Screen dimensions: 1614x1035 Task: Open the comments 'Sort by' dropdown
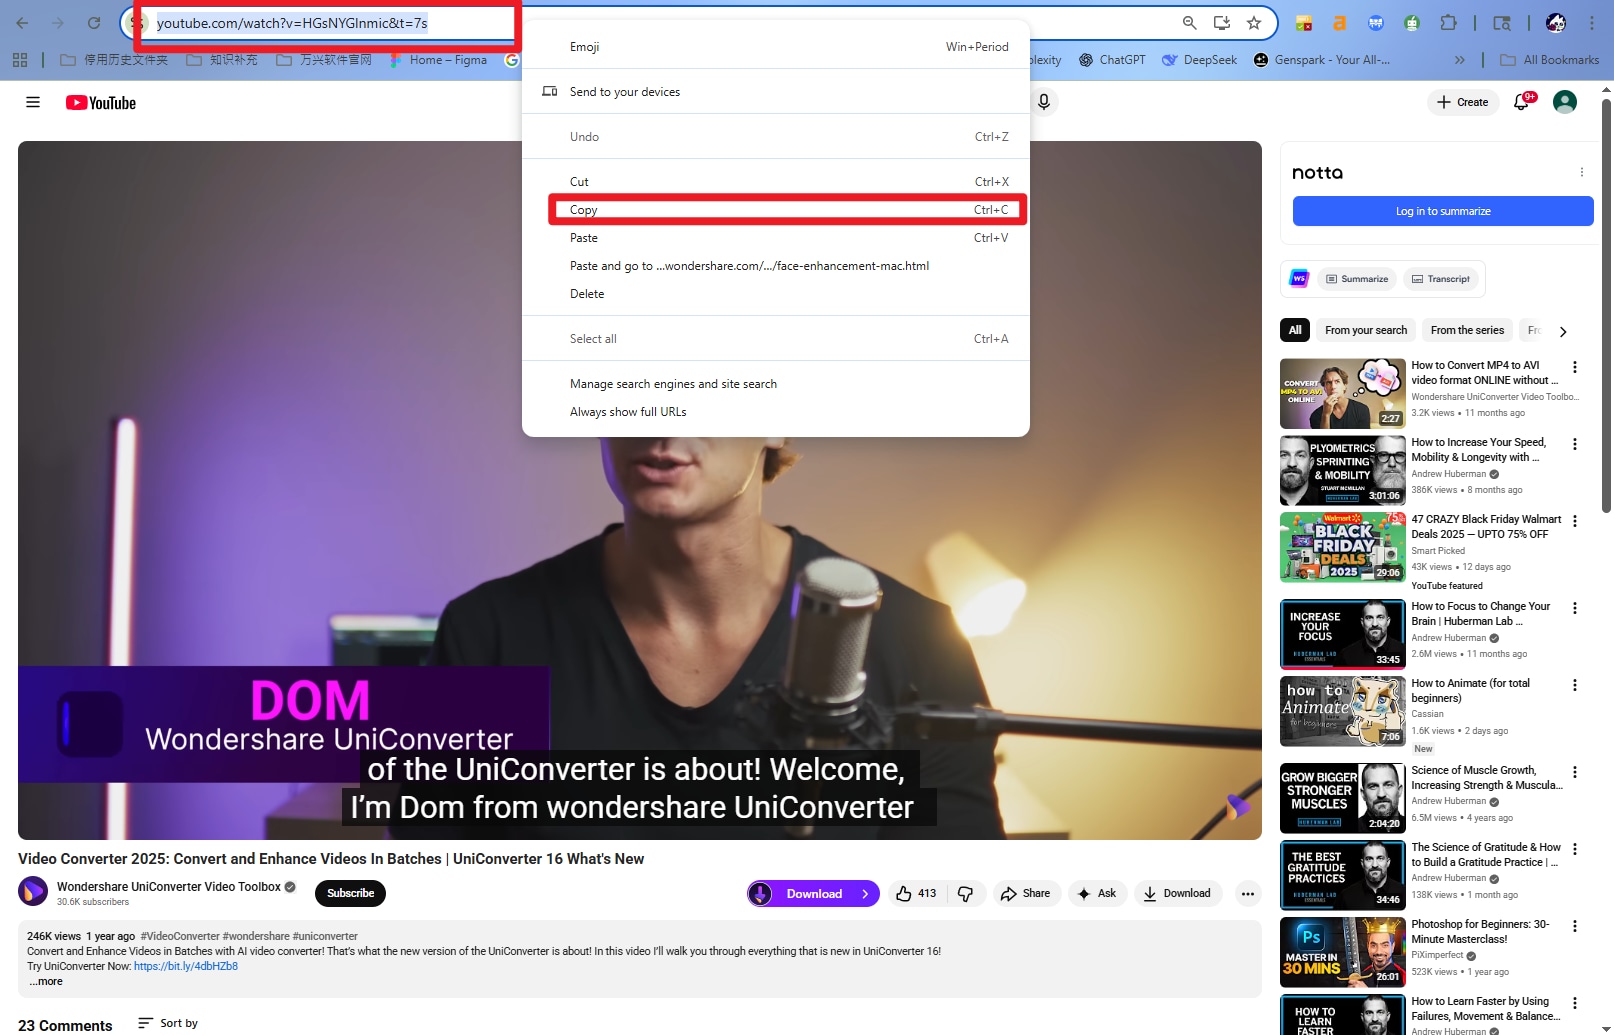tap(168, 1022)
